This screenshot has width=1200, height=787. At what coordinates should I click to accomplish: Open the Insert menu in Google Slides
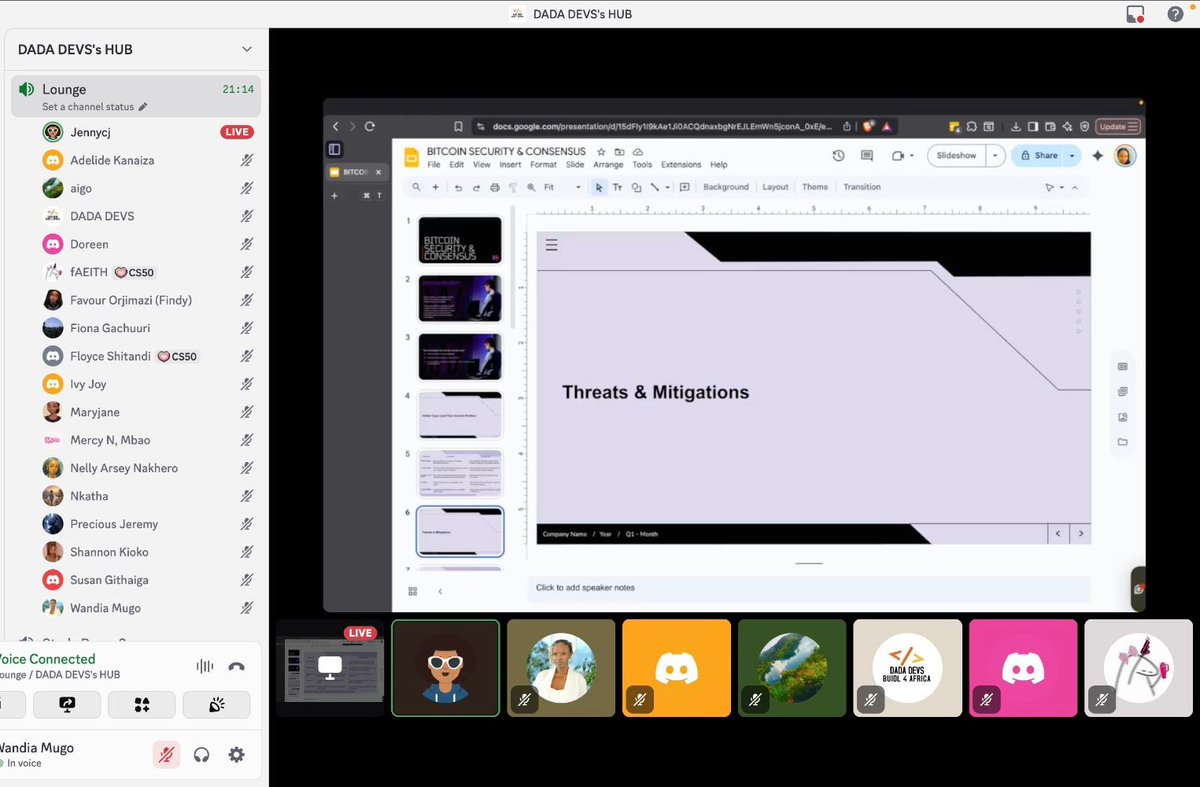coord(510,165)
